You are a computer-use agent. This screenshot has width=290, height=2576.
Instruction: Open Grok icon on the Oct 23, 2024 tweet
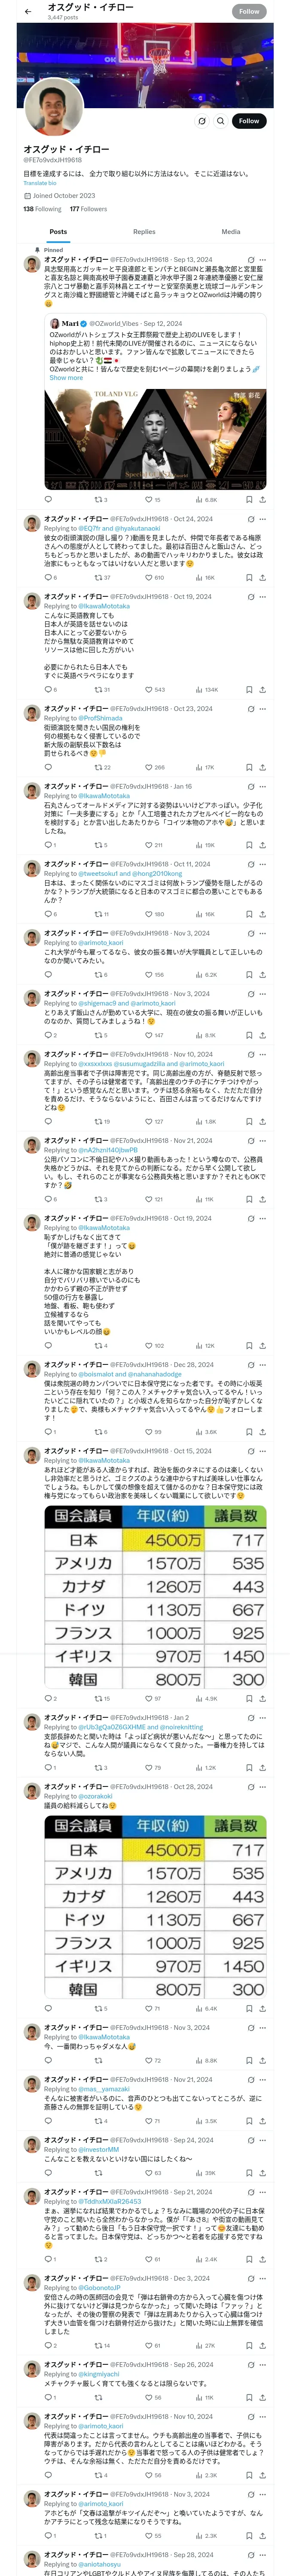coord(251,709)
